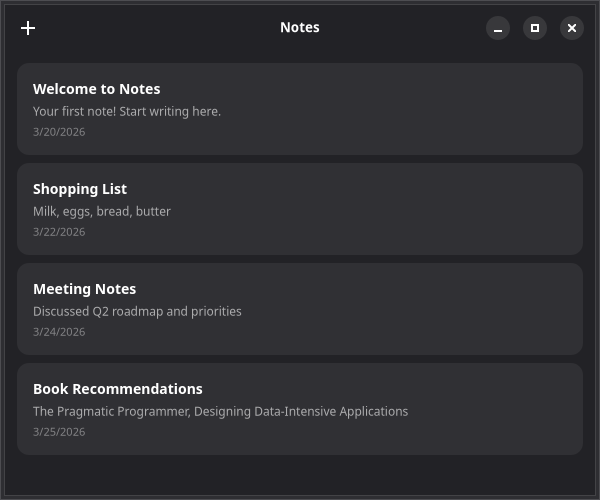
Task: Click the plus icon to add a note
Action: 28,28
